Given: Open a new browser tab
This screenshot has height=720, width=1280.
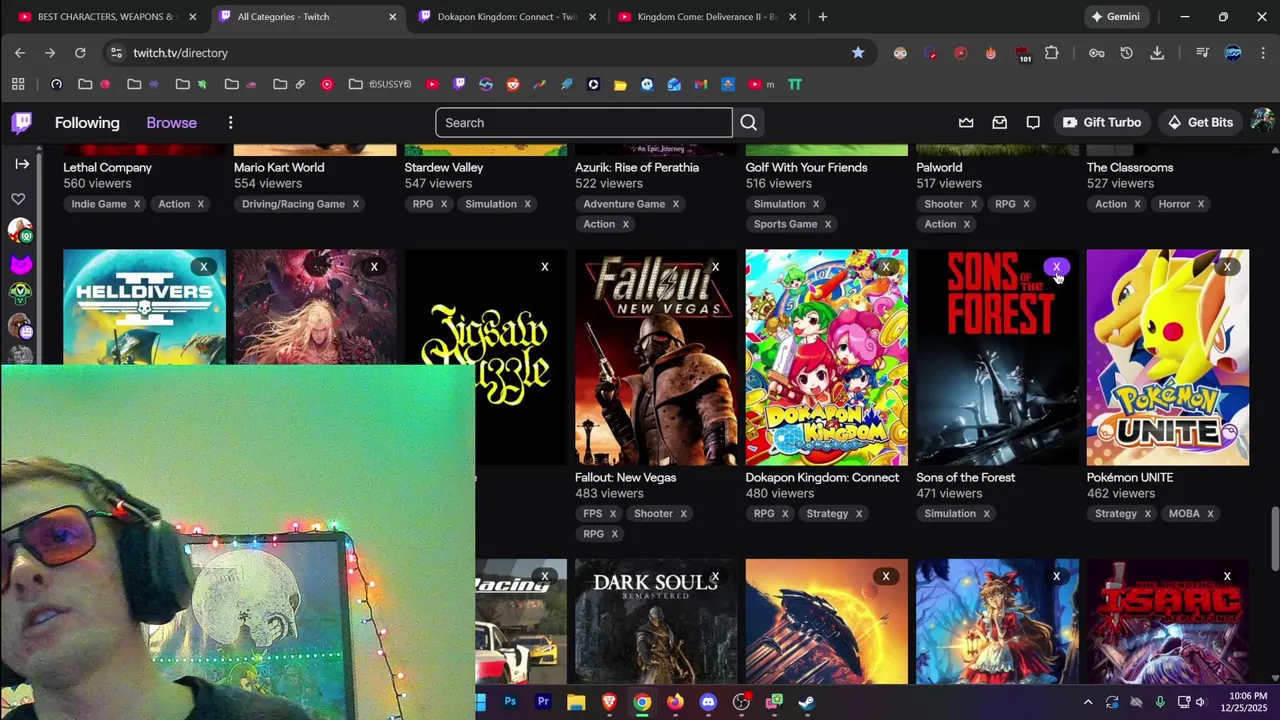Looking at the screenshot, I should [x=822, y=16].
